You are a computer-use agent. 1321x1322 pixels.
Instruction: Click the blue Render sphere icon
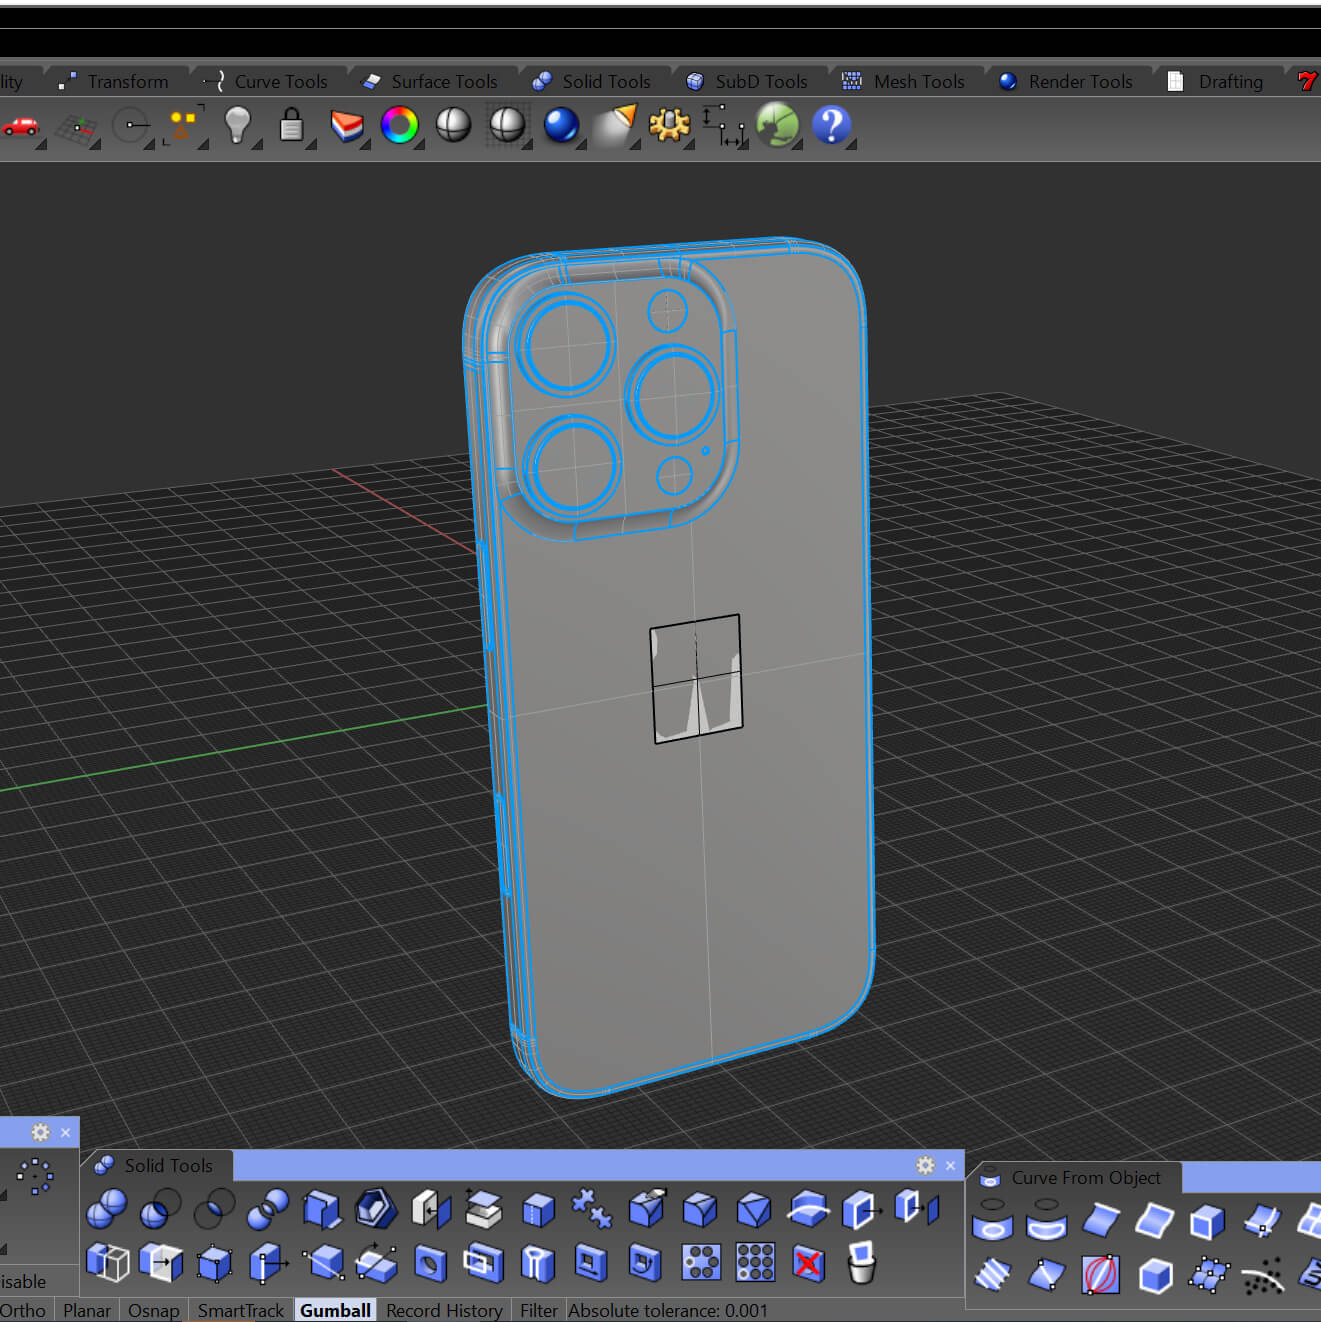point(561,125)
